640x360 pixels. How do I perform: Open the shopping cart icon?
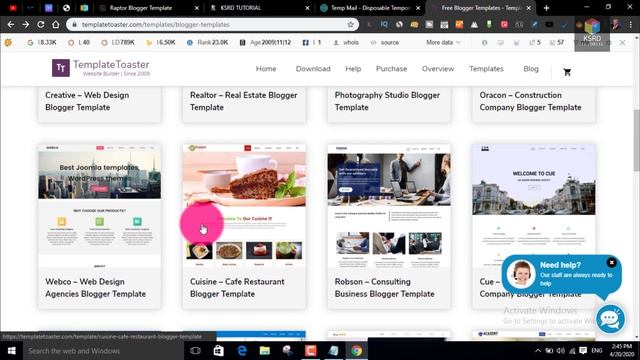click(x=567, y=72)
